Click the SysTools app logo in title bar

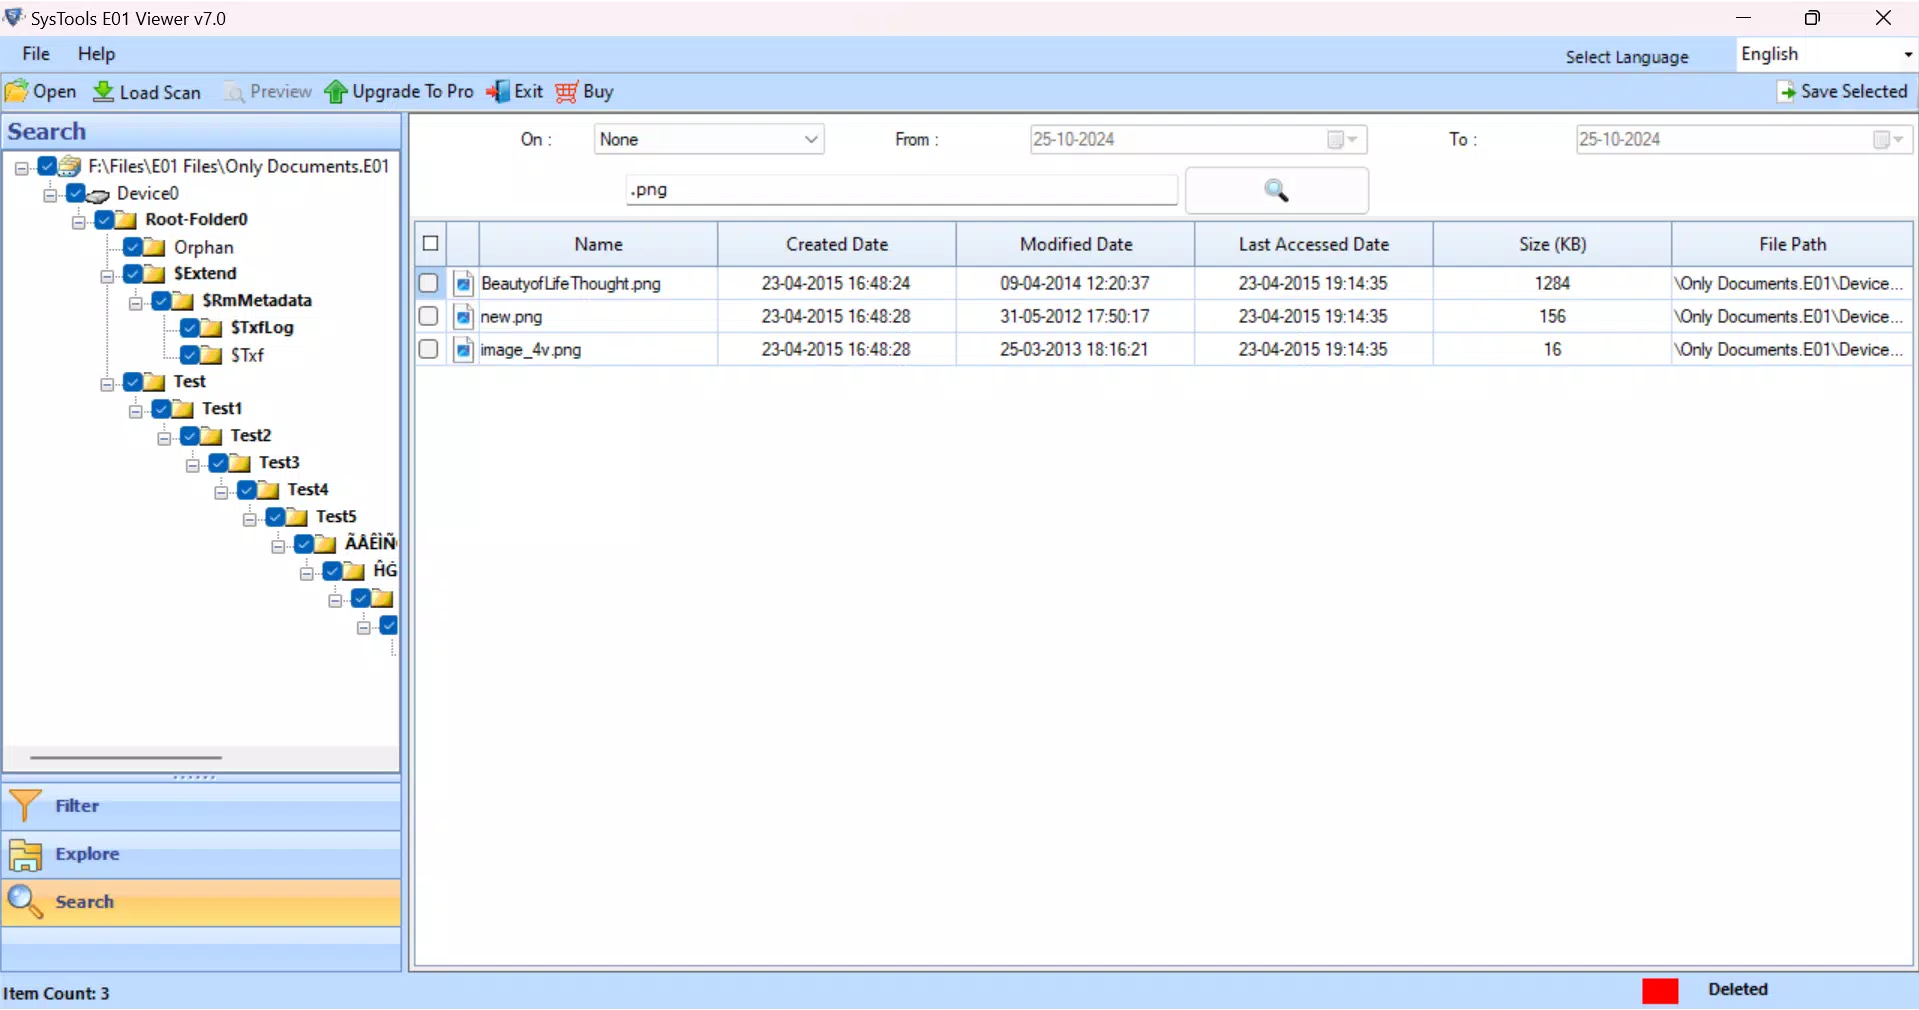(14, 18)
